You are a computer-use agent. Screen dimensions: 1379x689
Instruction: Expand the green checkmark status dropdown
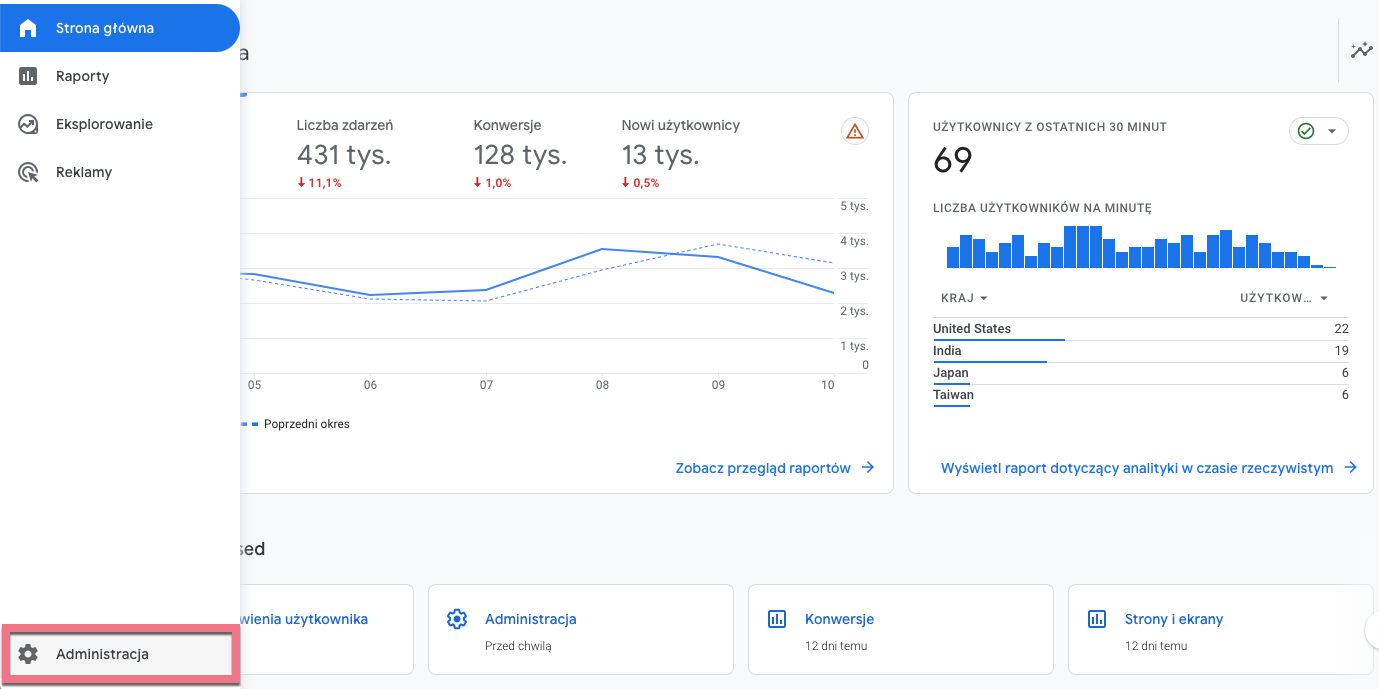(1318, 131)
